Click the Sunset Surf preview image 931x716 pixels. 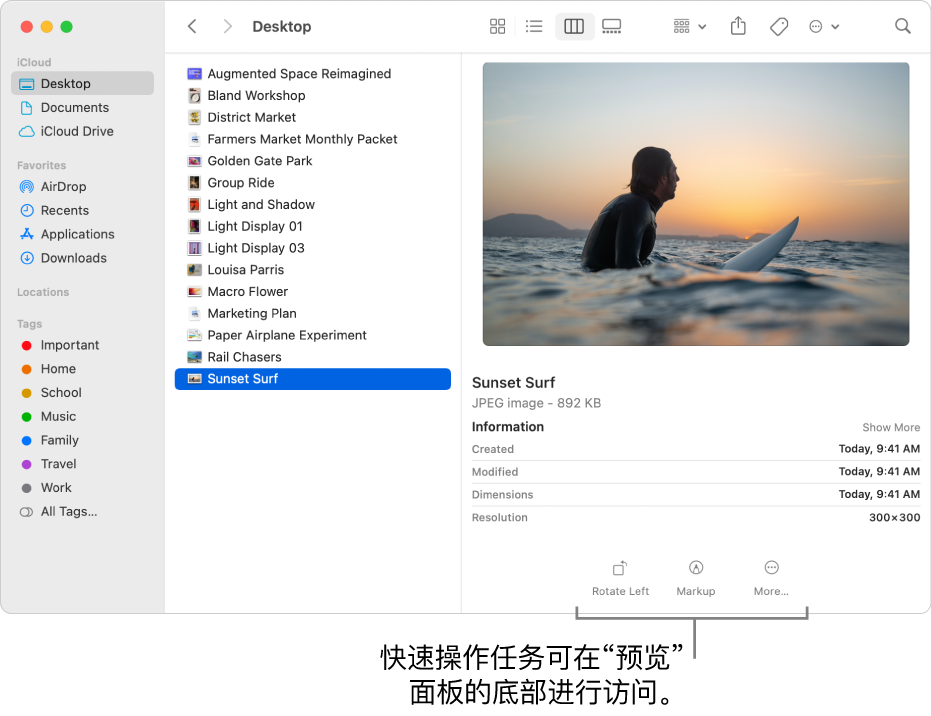click(696, 204)
